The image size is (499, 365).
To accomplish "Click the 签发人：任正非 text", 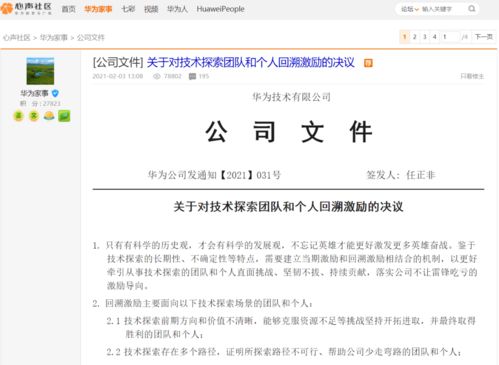I will tap(401, 175).
